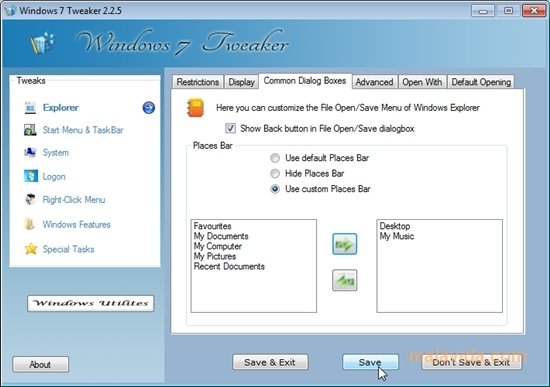Click the green add-to-Places-Bar arrow
This screenshot has height=387, width=550.
point(344,244)
